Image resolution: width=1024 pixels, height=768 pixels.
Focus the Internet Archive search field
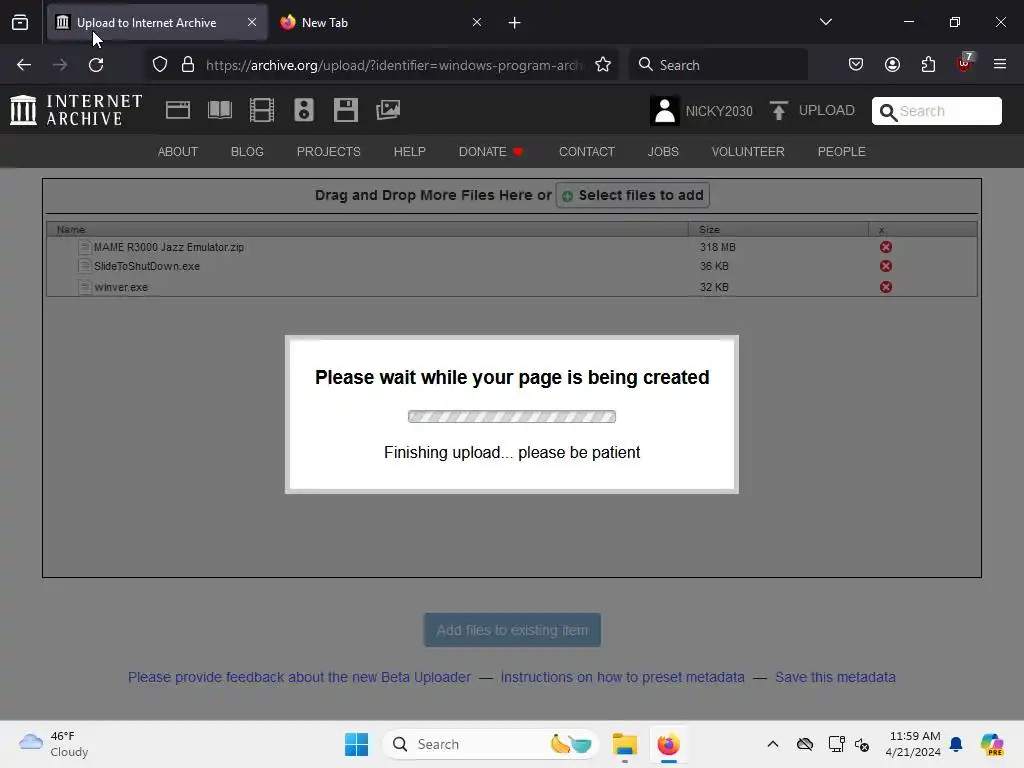[x=936, y=111]
